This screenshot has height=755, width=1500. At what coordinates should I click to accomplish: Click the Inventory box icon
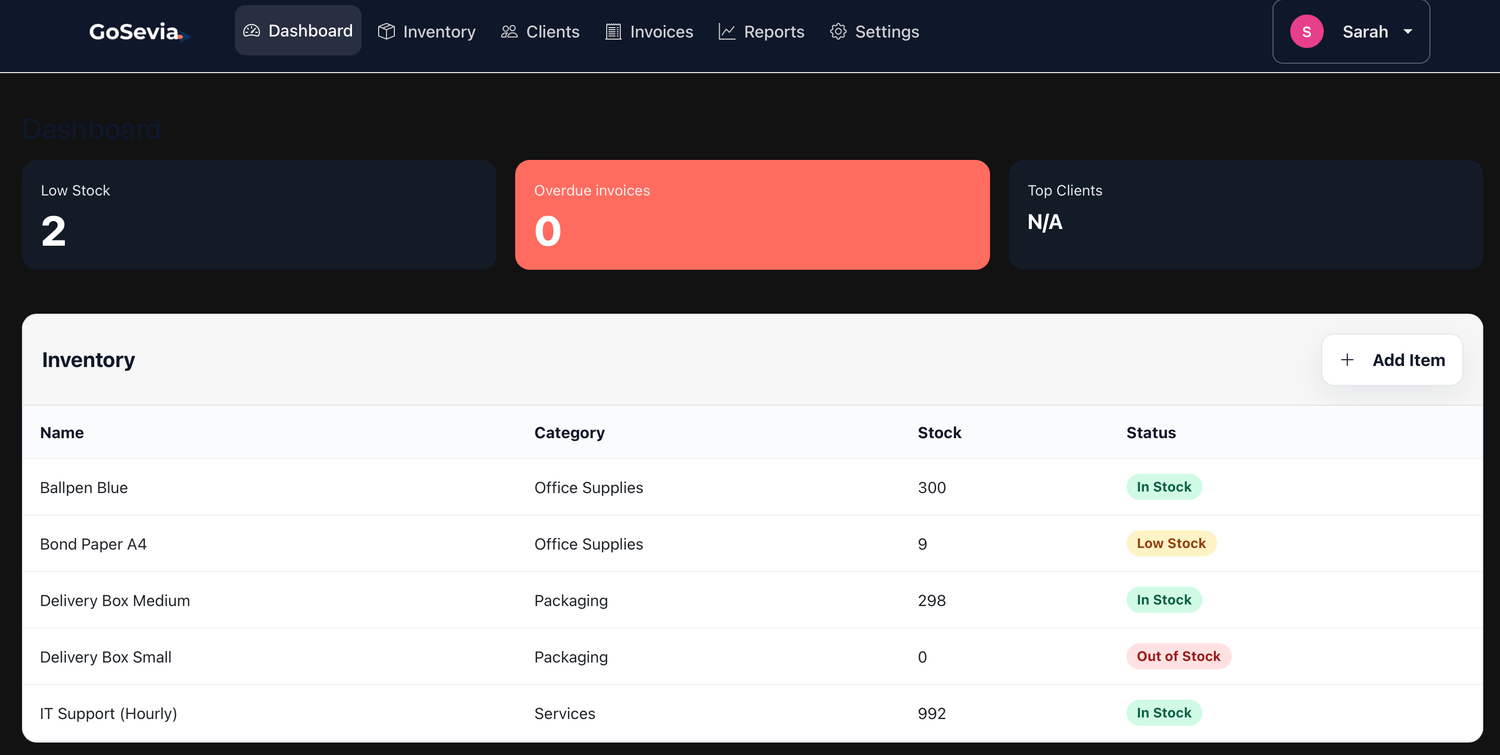click(386, 32)
